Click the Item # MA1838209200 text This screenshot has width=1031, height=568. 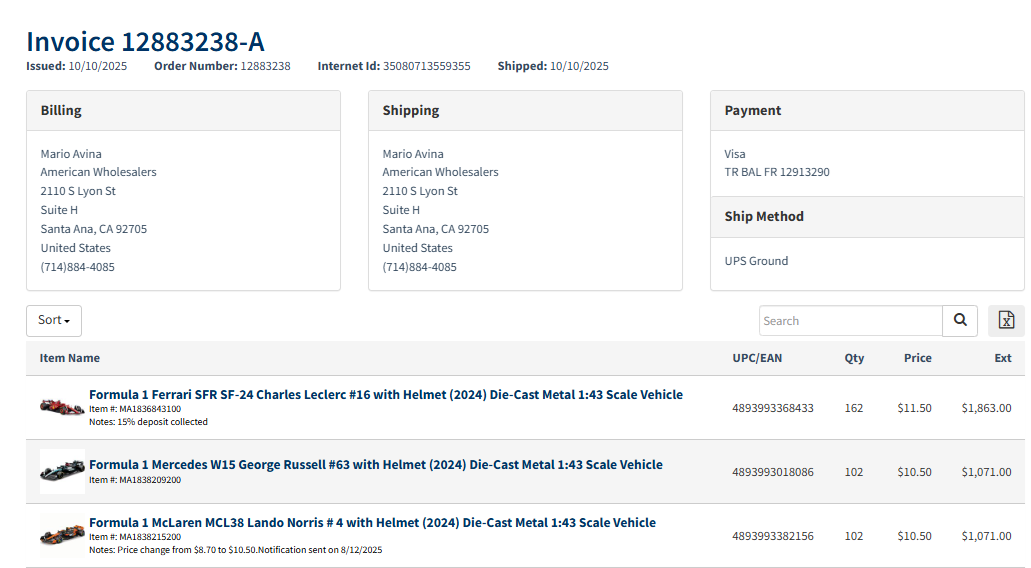(x=135, y=480)
